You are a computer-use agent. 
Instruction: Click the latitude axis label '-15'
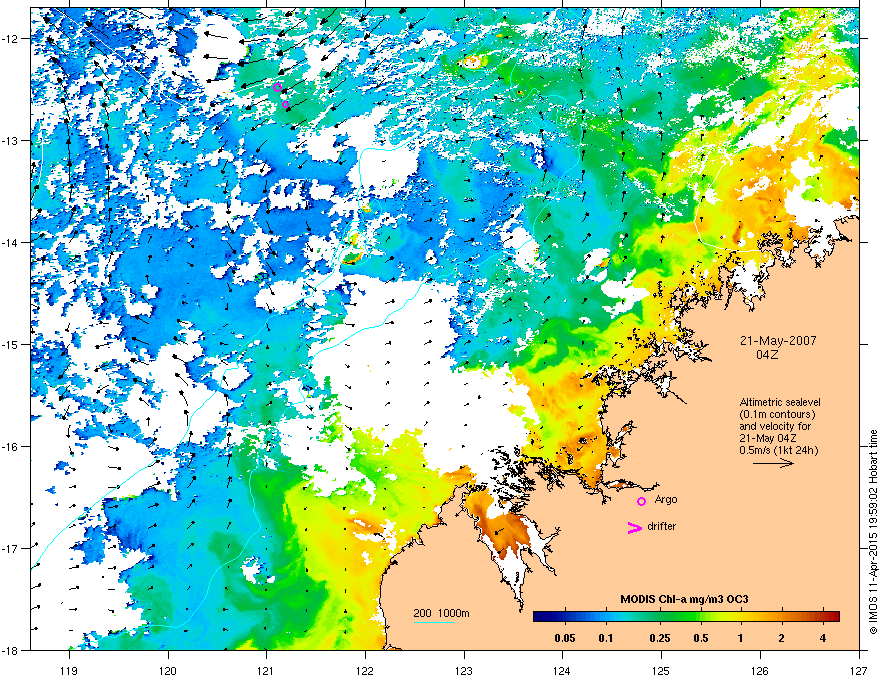tap(12, 344)
